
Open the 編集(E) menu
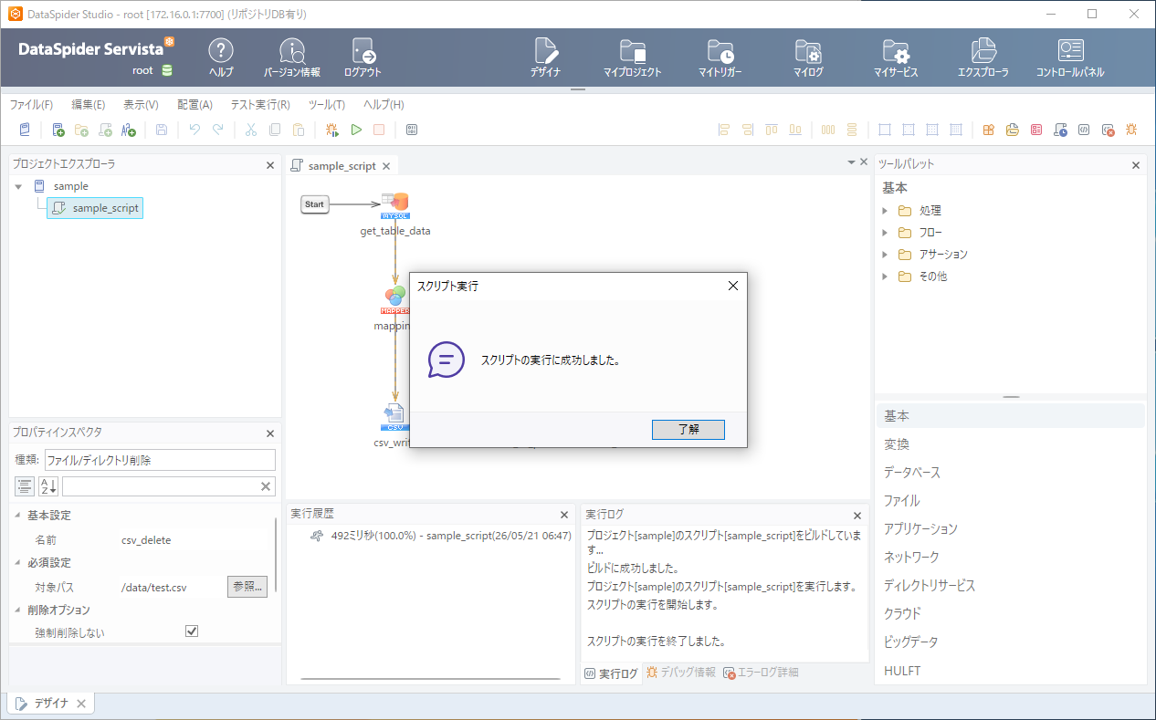point(88,105)
